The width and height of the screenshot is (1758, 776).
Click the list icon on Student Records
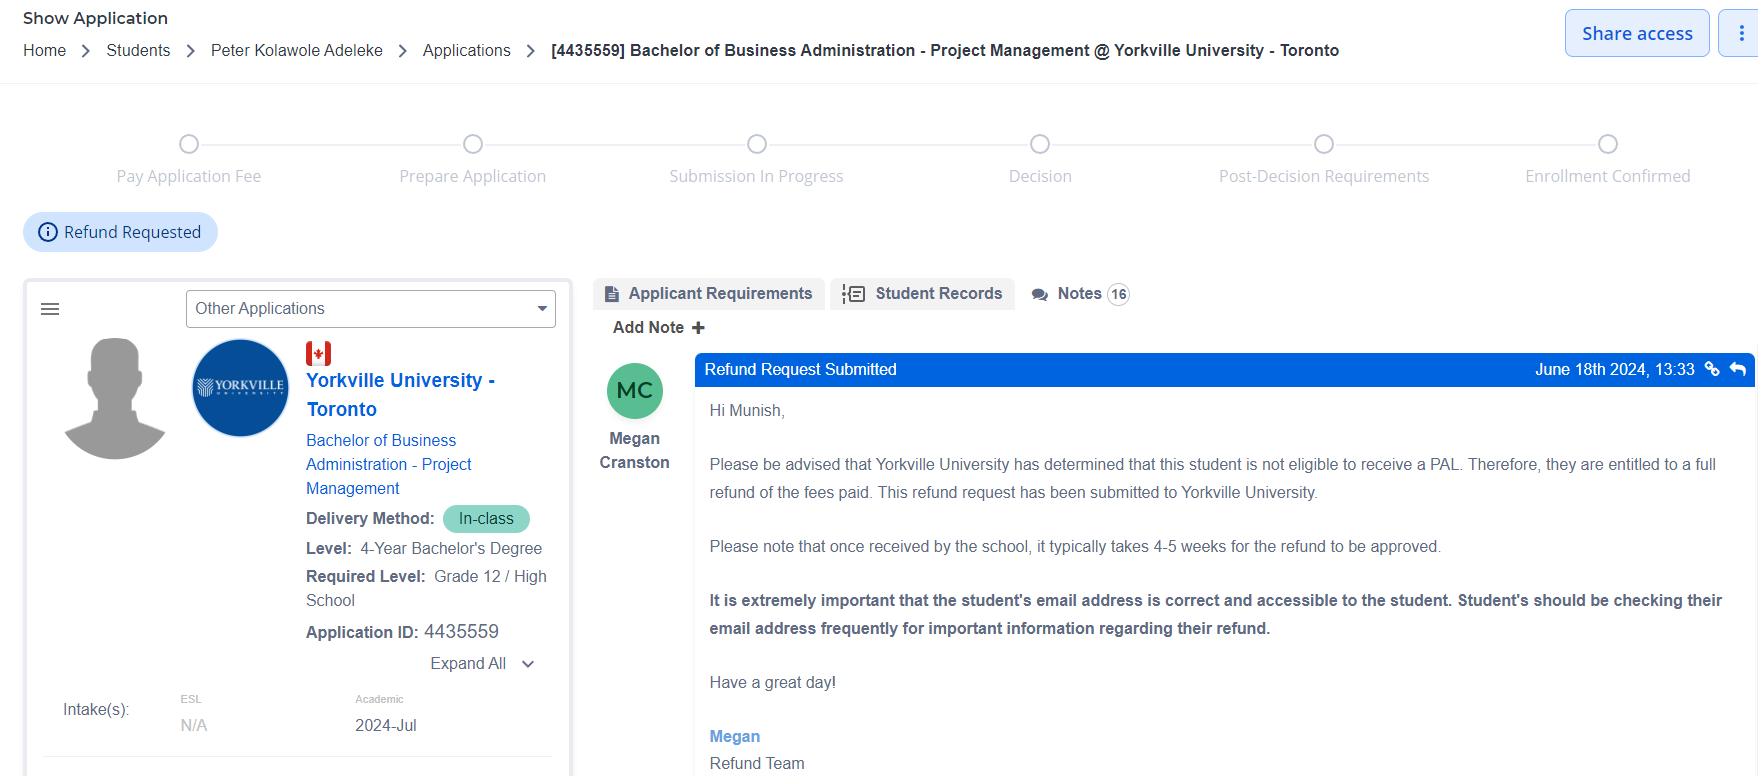click(x=853, y=294)
